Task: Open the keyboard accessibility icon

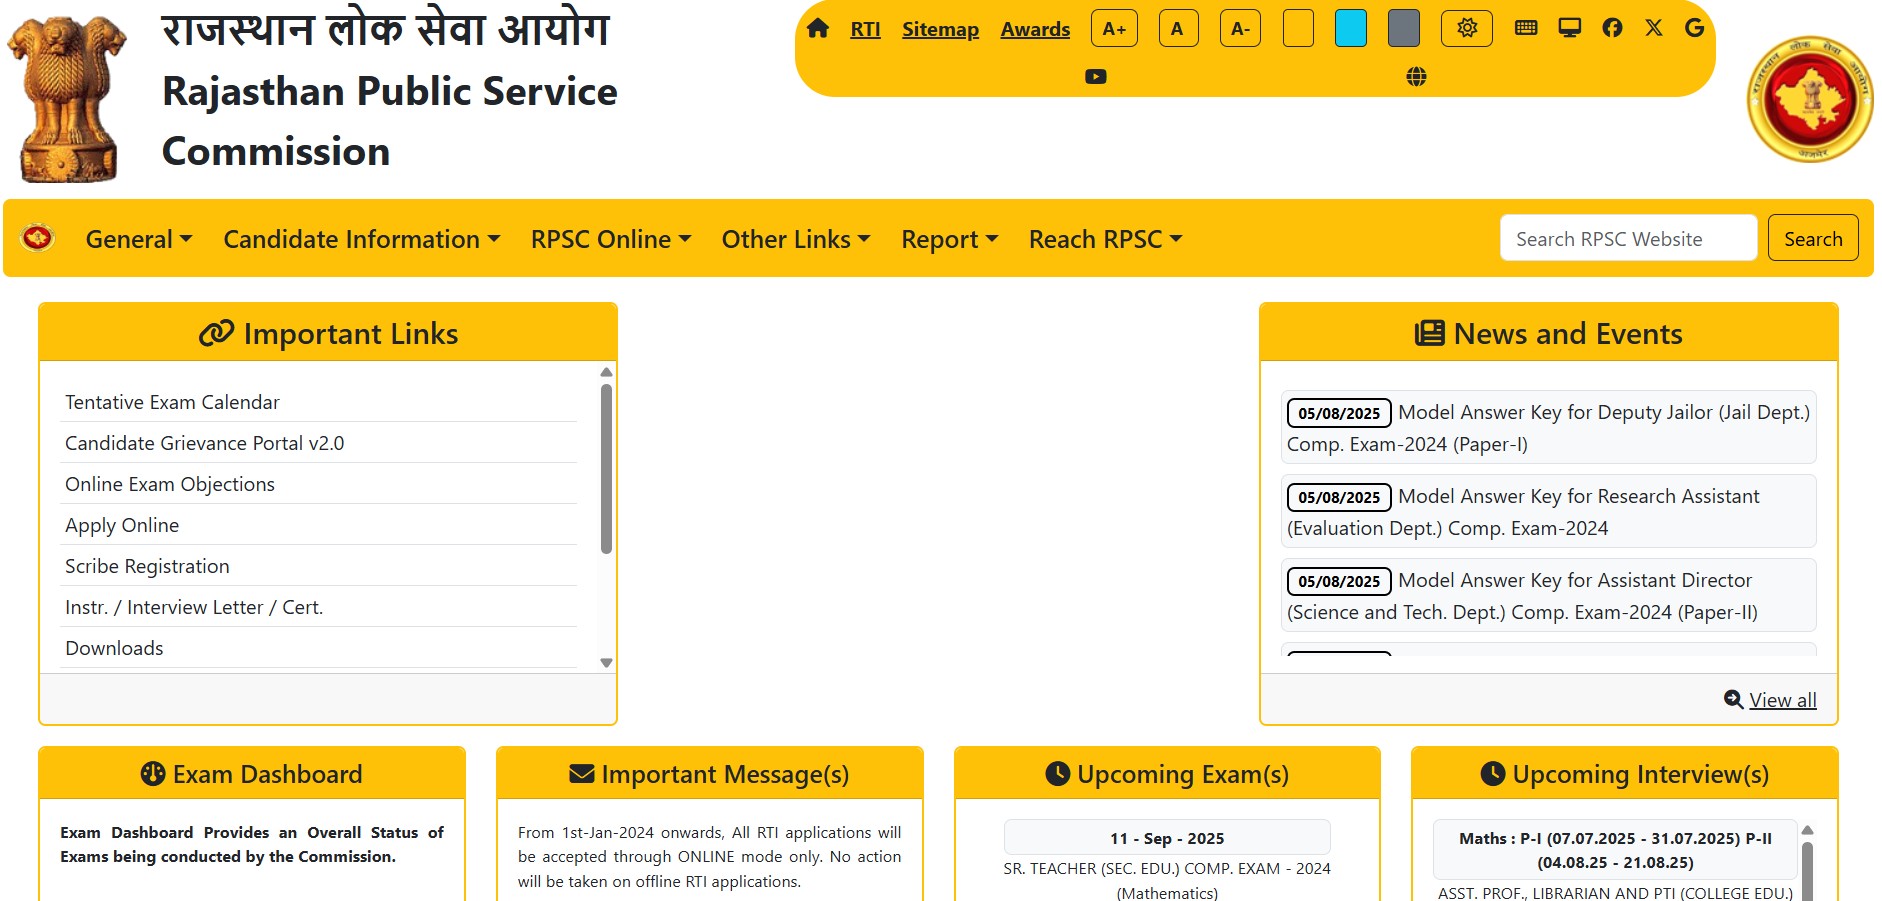Action: [1526, 28]
